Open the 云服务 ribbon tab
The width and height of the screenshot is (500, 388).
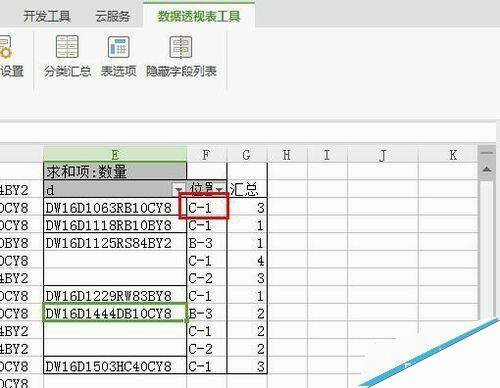(113, 16)
